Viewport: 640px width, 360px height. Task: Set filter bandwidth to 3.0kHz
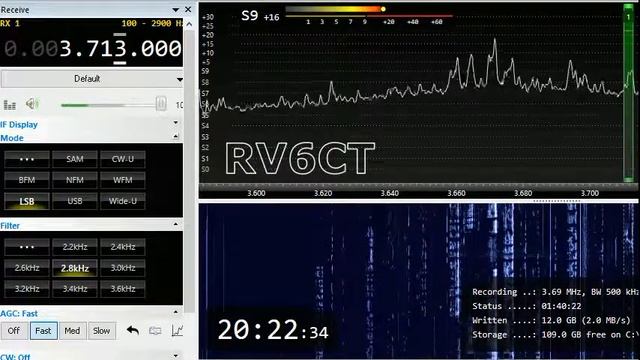(x=122, y=268)
